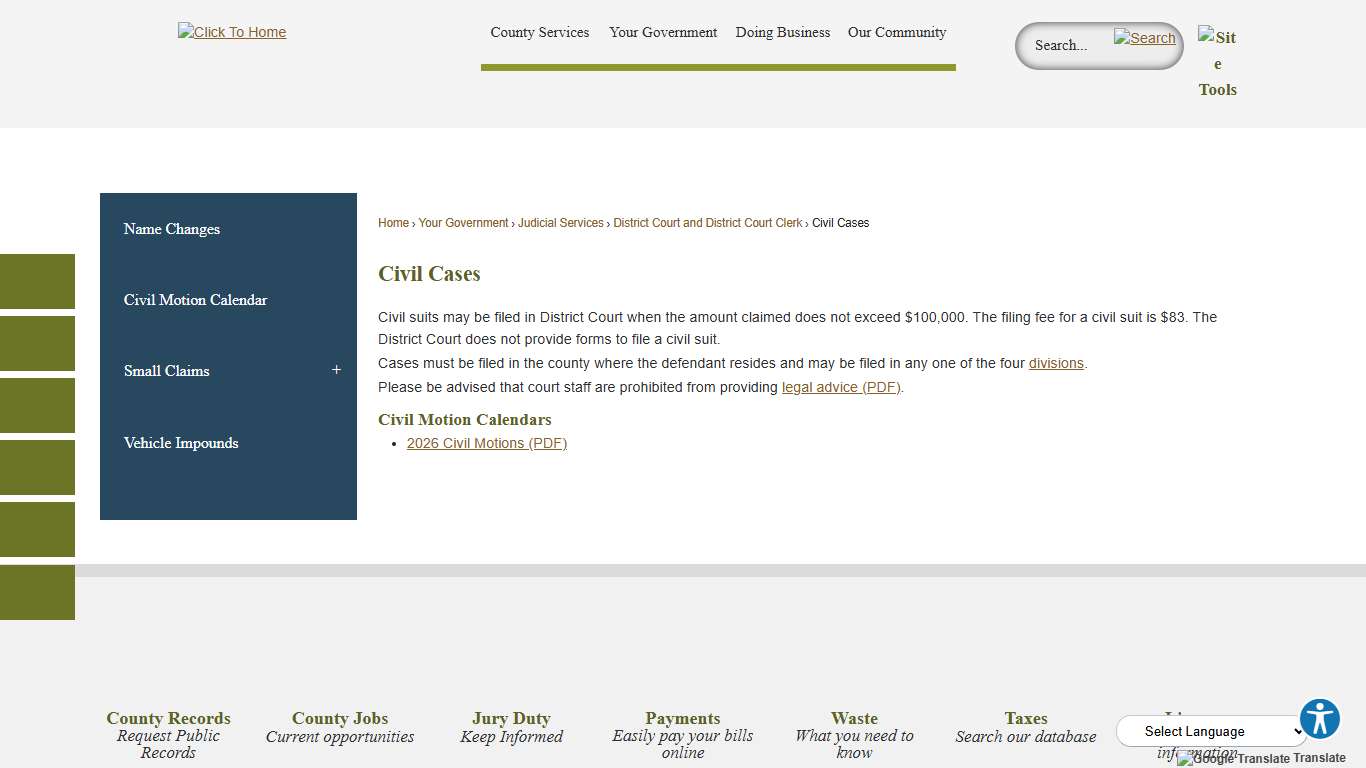The height and width of the screenshot is (768, 1366).
Task: Open the legal advice PDF link
Action: [x=840, y=387]
